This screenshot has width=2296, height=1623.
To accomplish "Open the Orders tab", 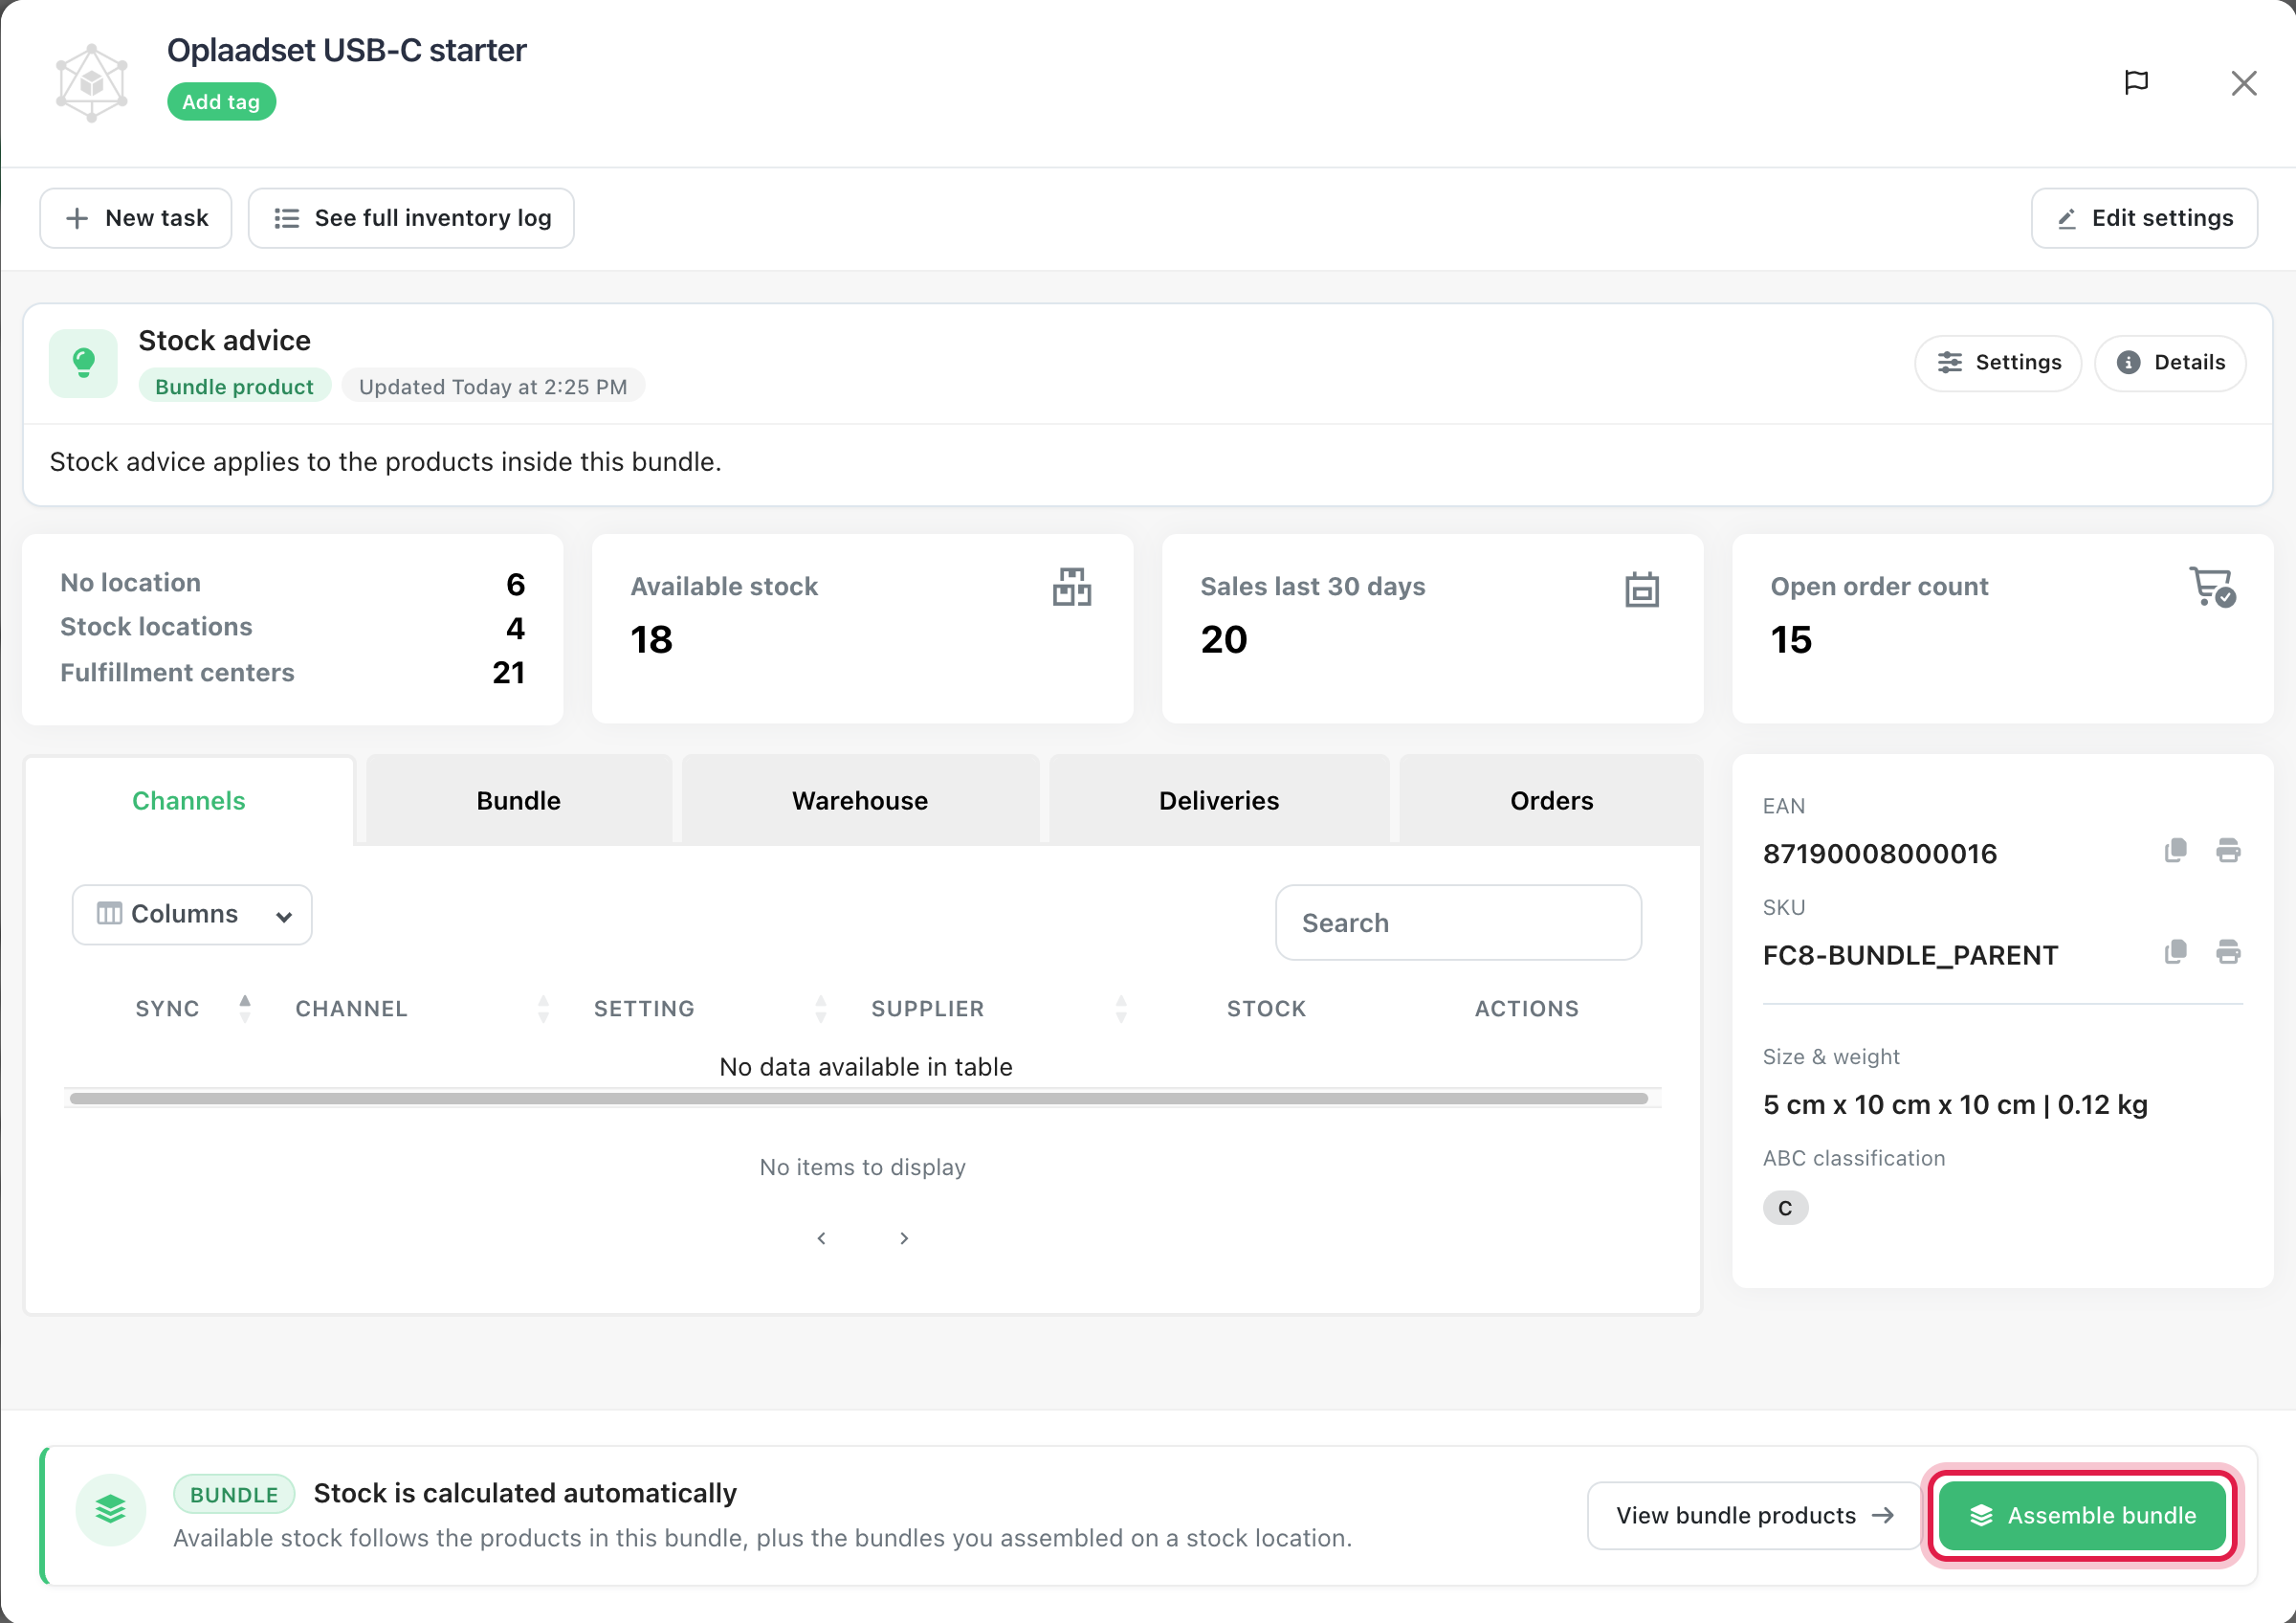I will click(1551, 800).
